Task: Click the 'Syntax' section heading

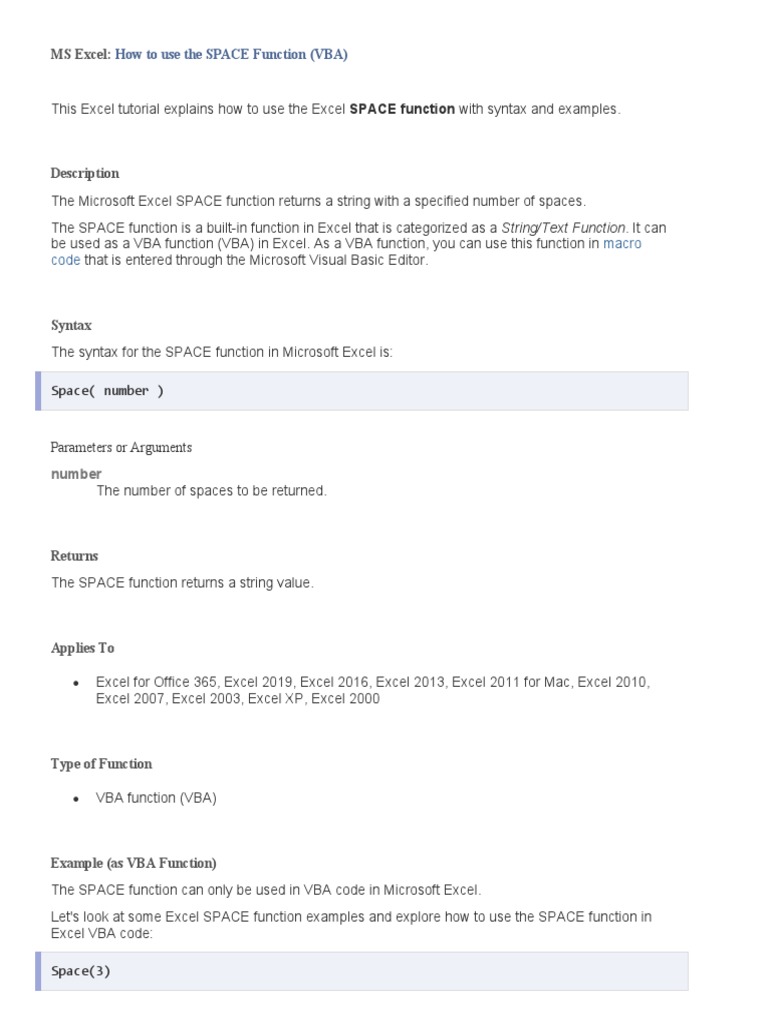Action: (71, 325)
